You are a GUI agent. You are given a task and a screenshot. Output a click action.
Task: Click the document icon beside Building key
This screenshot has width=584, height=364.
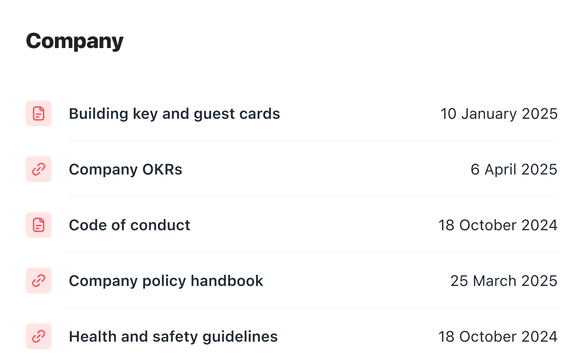(x=38, y=114)
